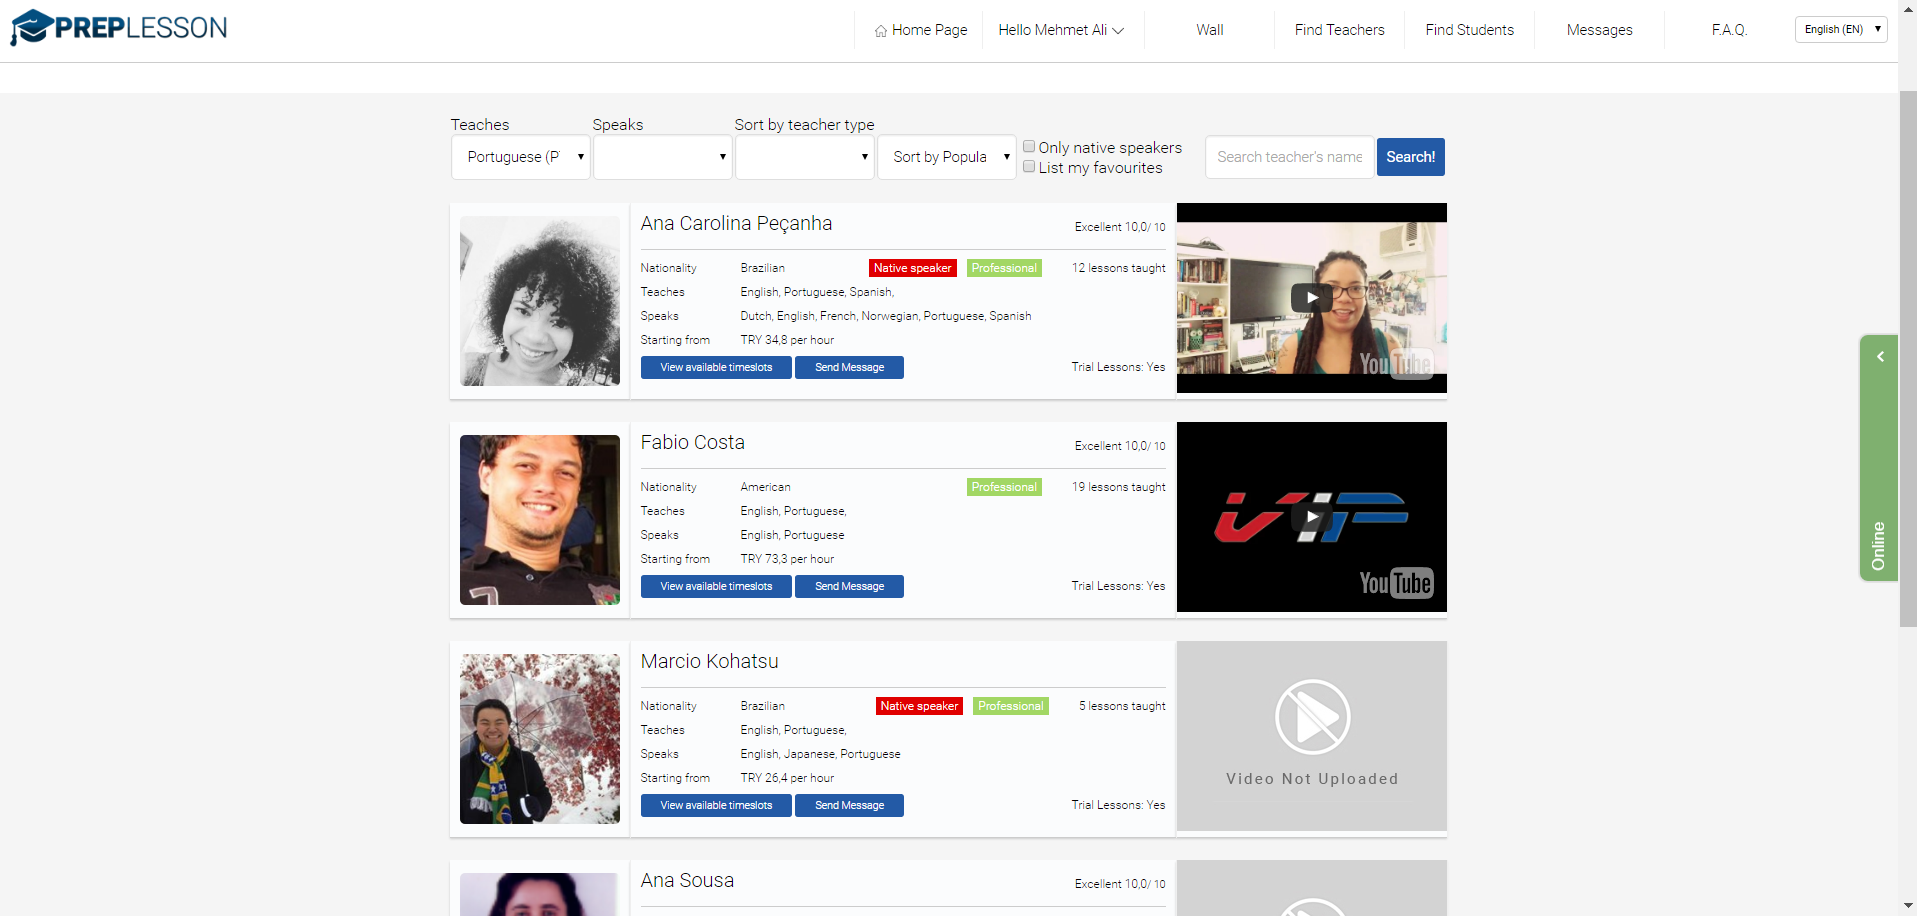Expand the Online side panel arrow

click(1880, 357)
